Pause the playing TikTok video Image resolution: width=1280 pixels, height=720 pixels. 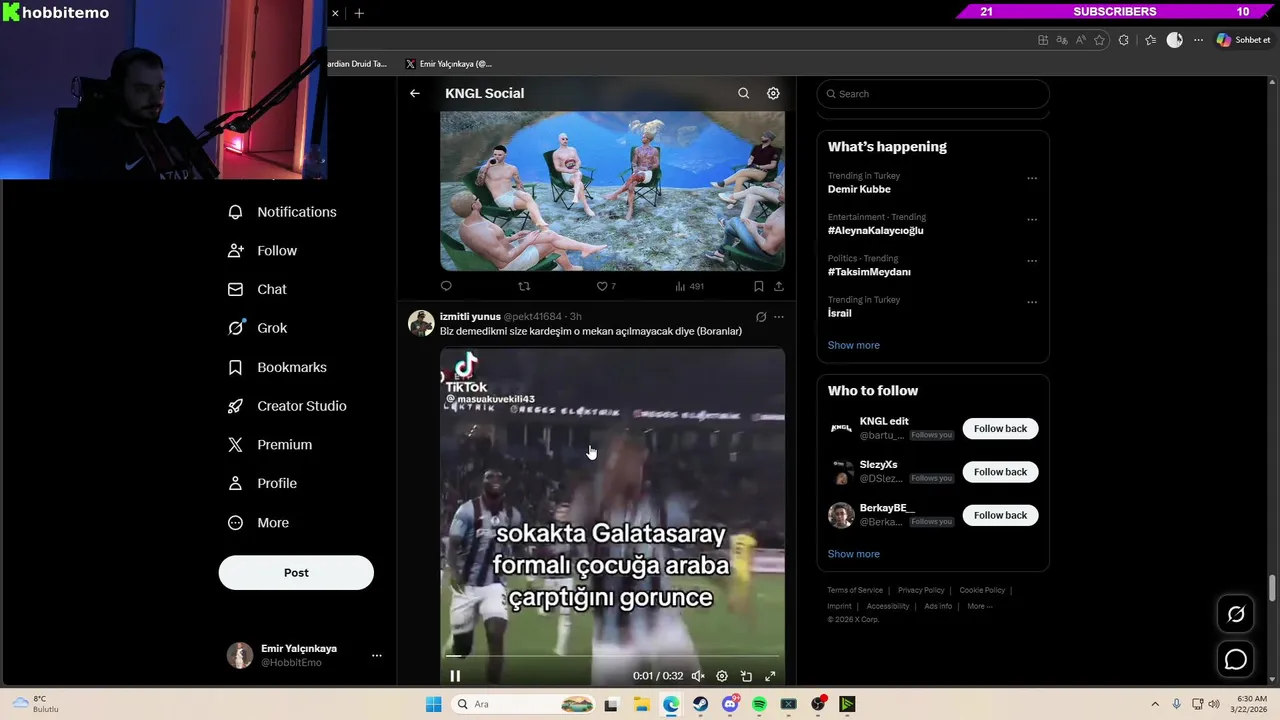pos(455,676)
